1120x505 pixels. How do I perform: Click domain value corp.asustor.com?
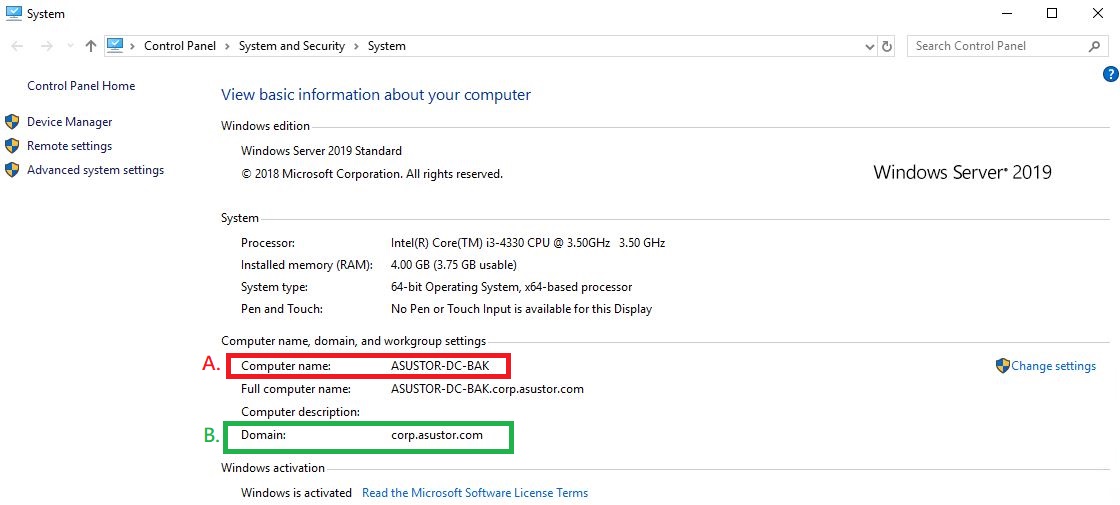(436, 434)
